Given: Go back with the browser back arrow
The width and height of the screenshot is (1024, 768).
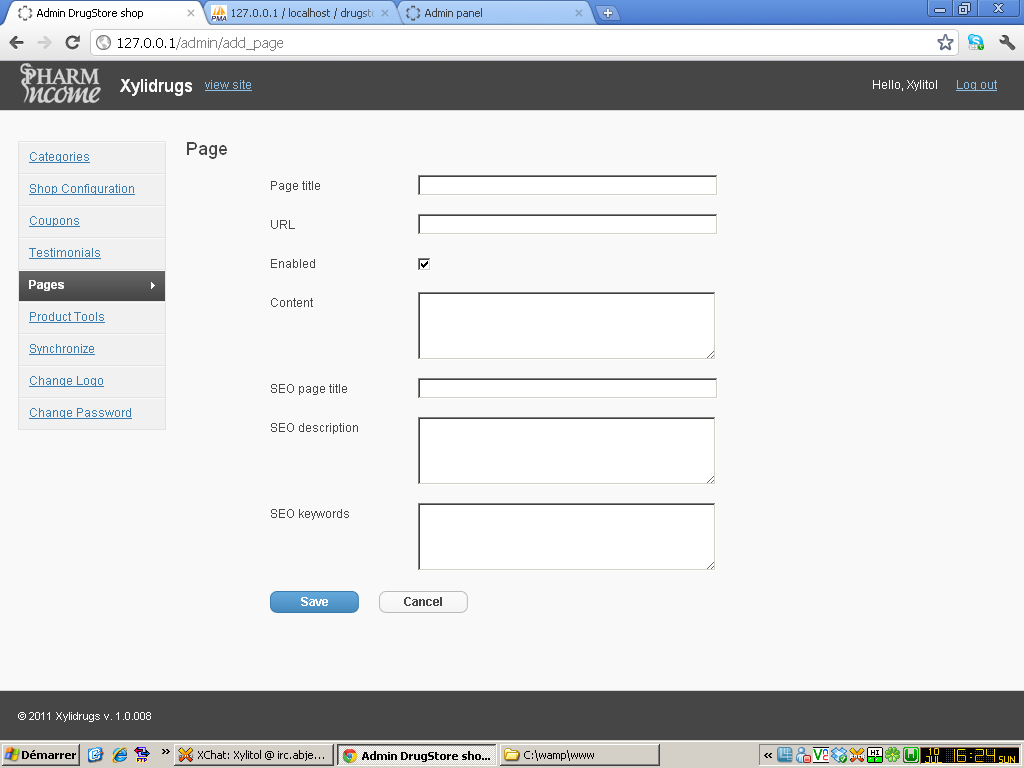Looking at the screenshot, I should tap(17, 42).
